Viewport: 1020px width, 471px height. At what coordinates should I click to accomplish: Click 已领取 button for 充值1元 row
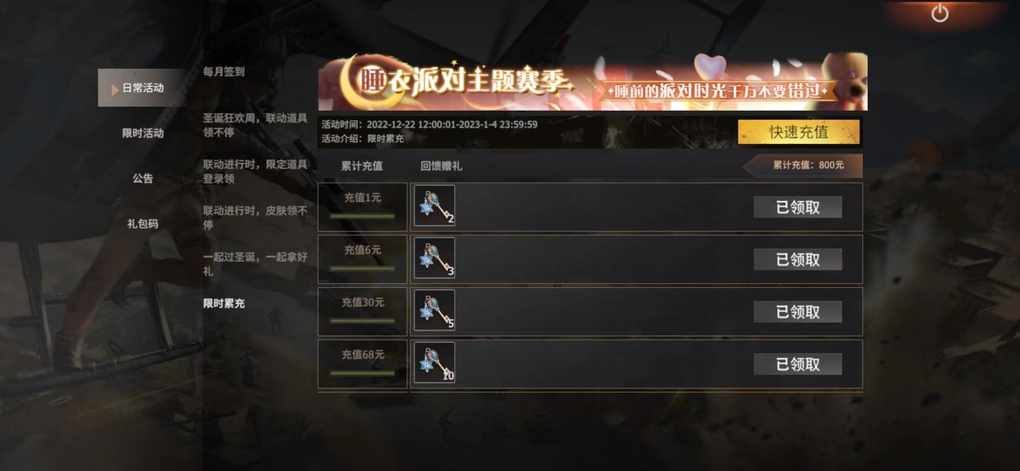point(798,207)
